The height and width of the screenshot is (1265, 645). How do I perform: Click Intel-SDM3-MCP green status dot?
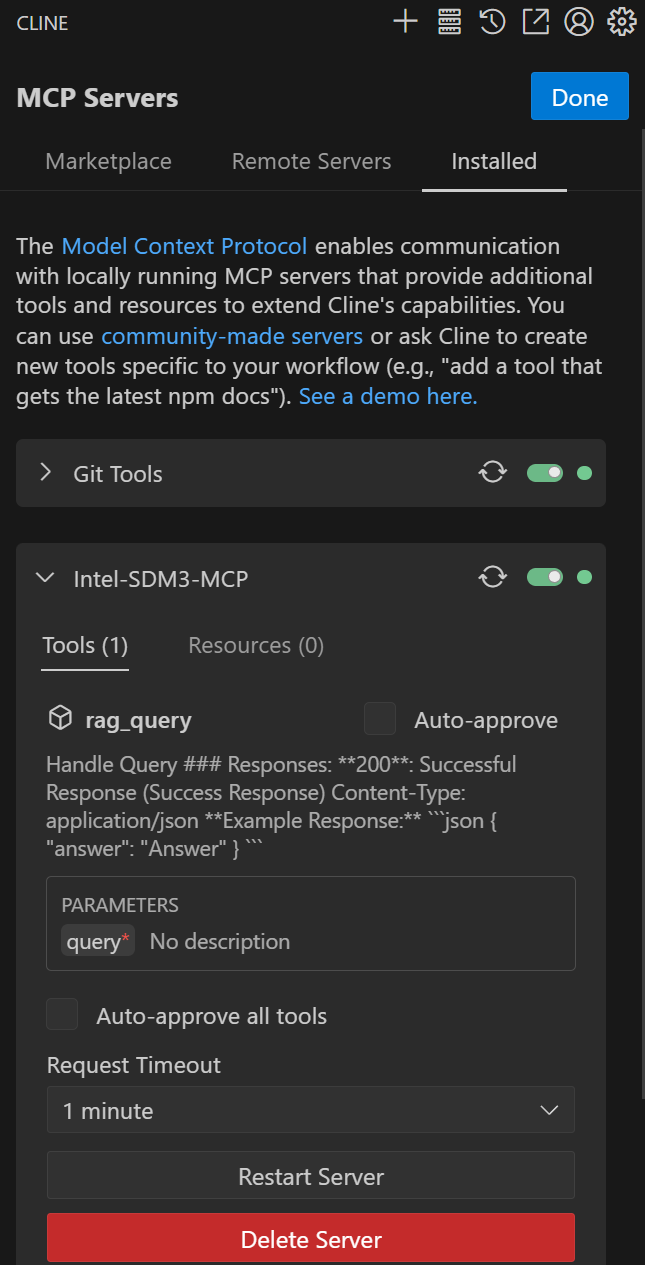(x=585, y=577)
